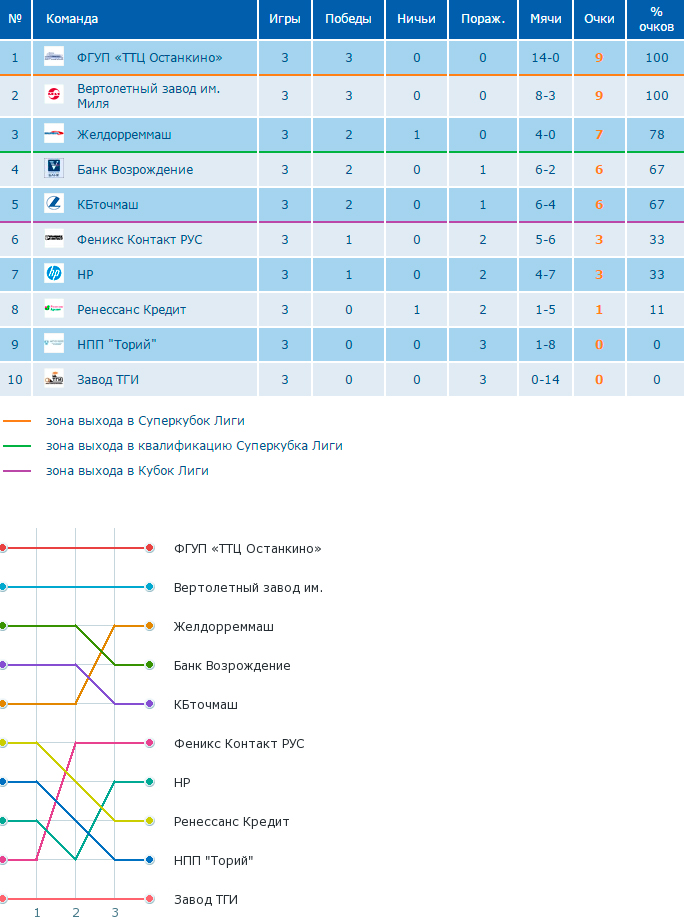Click purple end marker of КБточмаш line
Viewport: 684px width, 920px height.
[x=150, y=703]
